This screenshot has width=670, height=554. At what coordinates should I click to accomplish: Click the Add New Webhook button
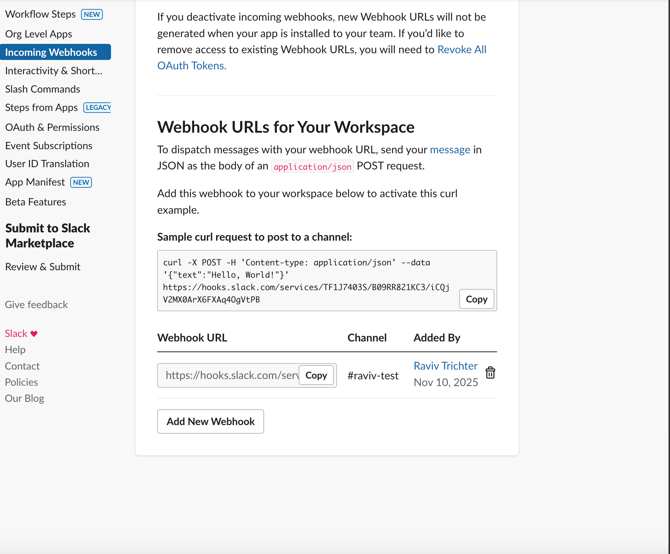coord(210,422)
